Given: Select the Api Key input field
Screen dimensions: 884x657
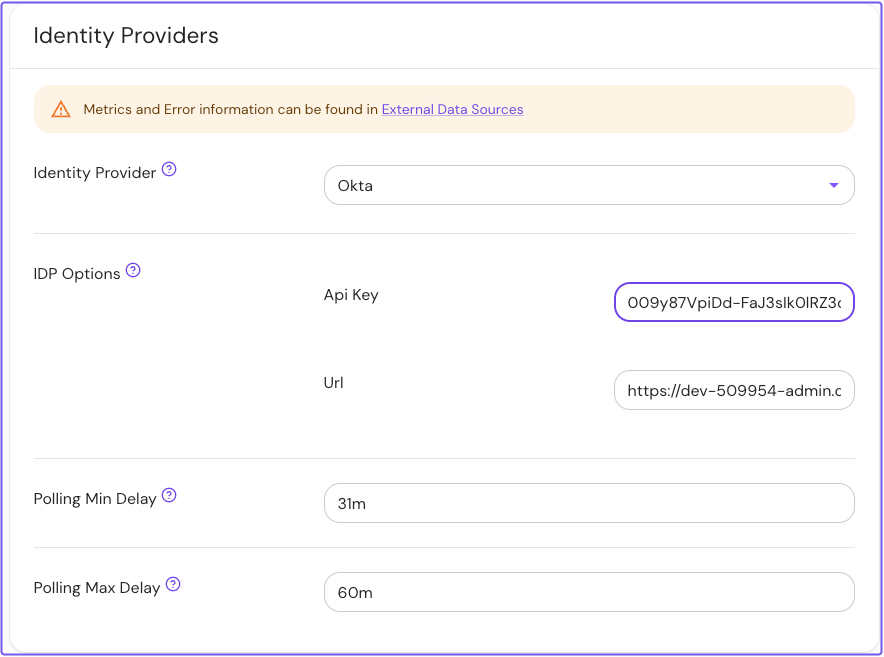Looking at the screenshot, I should click(x=734, y=302).
